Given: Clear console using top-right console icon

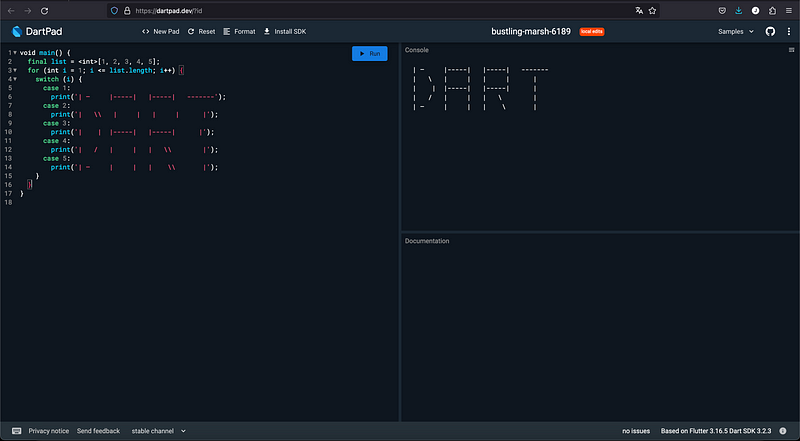Looking at the screenshot, I should (x=792, y=50).
